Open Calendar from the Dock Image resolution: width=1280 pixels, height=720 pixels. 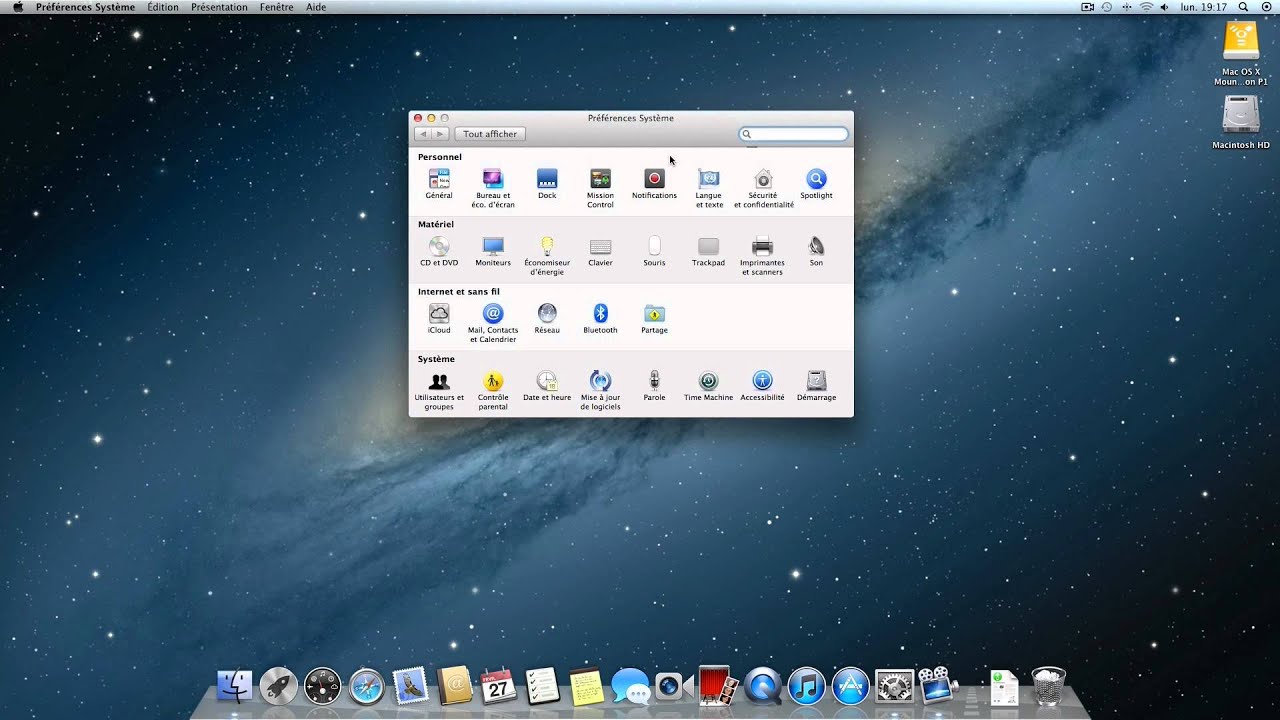[498, 686]
